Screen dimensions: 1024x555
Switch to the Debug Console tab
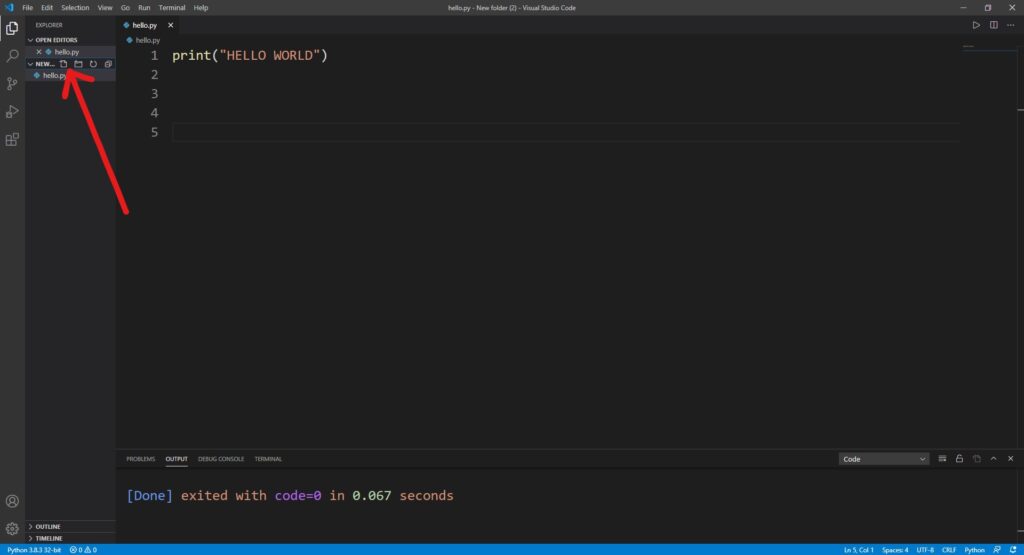(x=221, y=459)
